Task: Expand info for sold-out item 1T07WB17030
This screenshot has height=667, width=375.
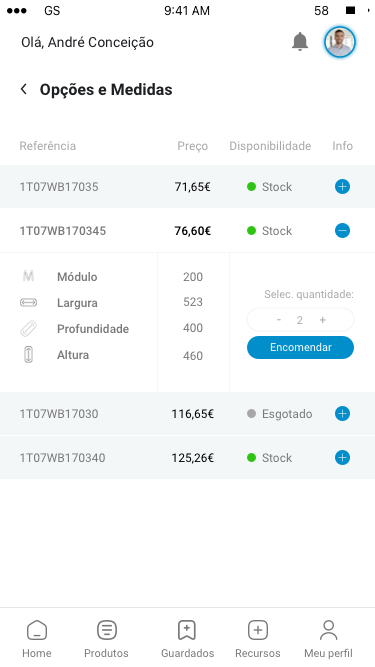Action: tap(342, 413)
